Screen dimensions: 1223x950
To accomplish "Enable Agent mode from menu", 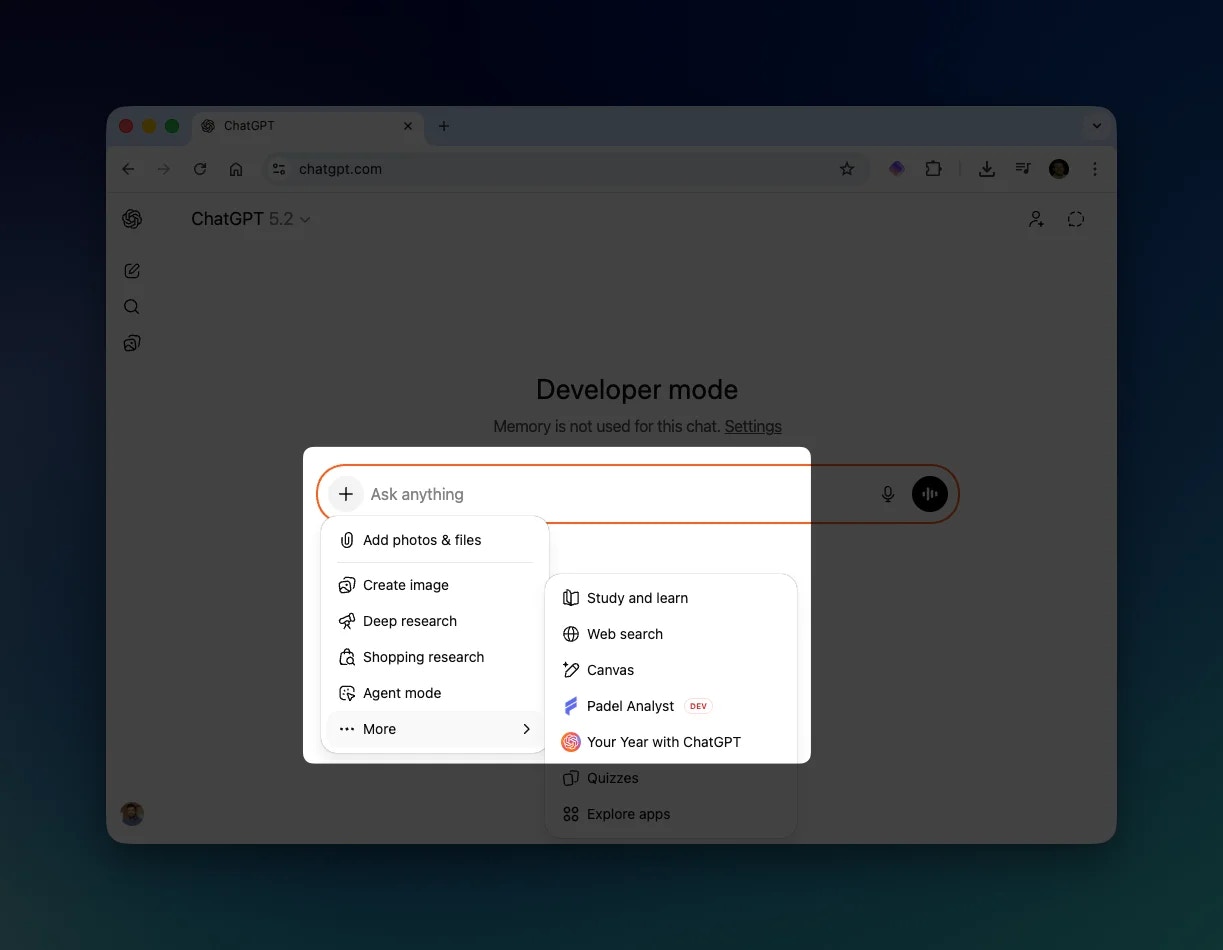I will click(x=435, y=693).
